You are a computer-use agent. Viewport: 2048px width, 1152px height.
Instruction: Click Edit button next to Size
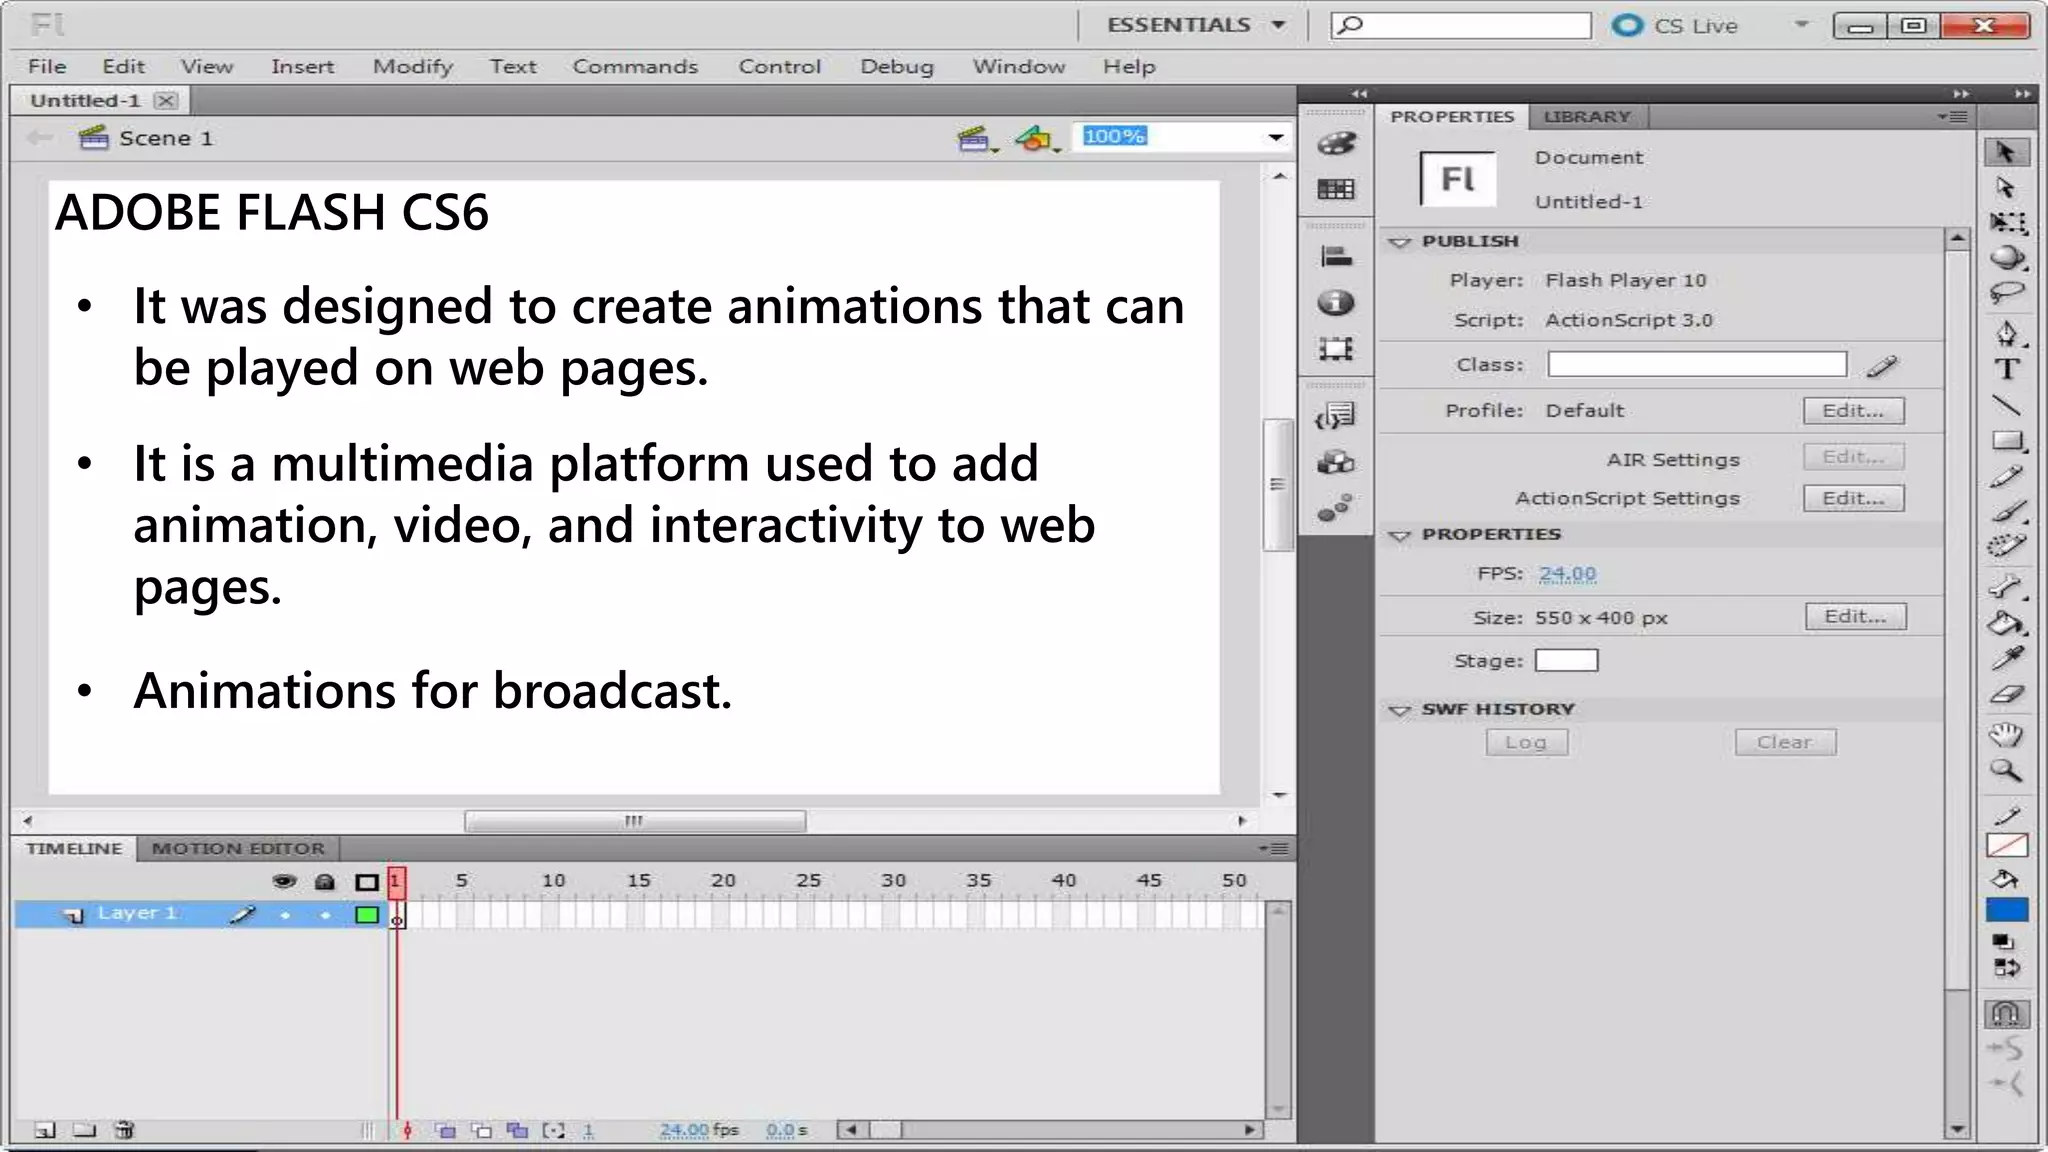click(1855, 616)
